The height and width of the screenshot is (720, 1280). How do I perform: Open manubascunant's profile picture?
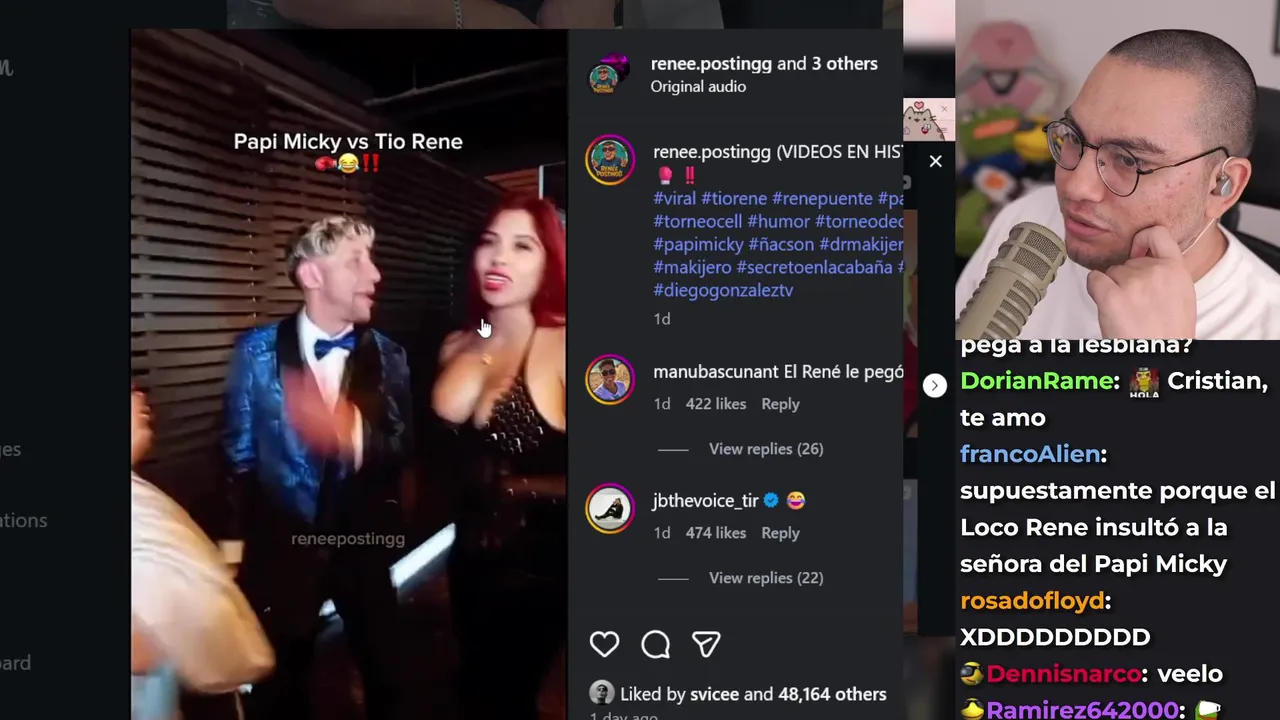click(x=609, y=380)
